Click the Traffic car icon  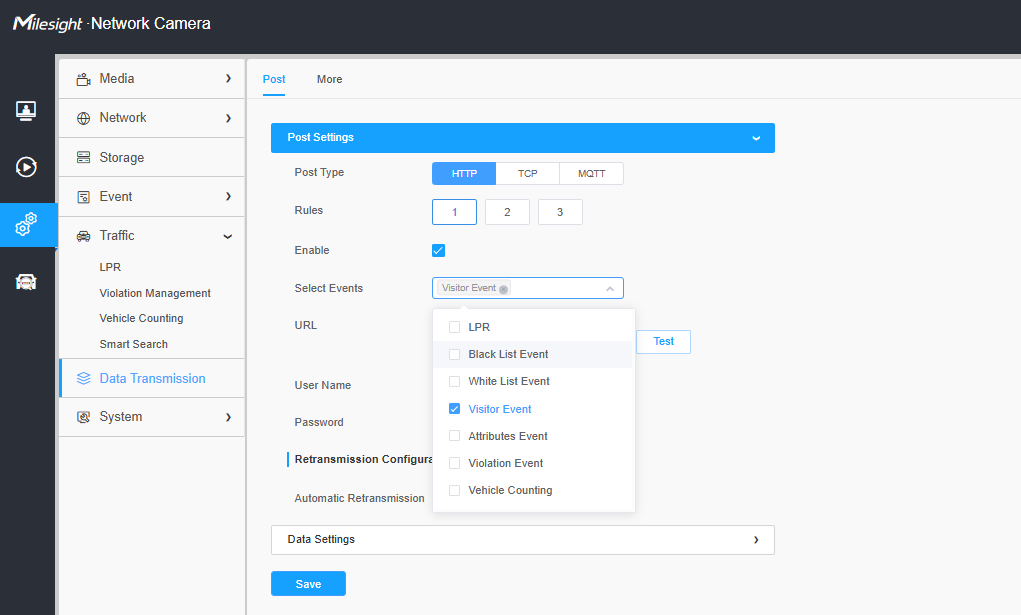pyautogui.click(x=83, y=236)
